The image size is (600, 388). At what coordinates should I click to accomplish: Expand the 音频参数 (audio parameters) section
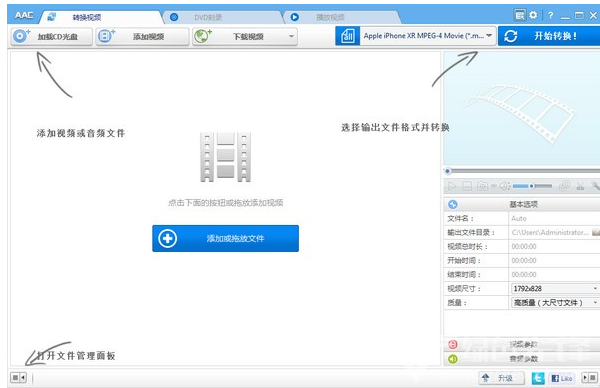point(522,359)
